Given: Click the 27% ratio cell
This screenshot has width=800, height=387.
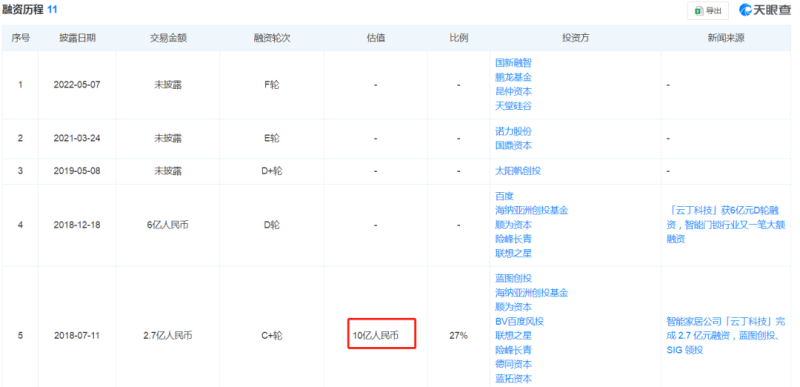Looking at the screenshot, I should tap(459, 336).
